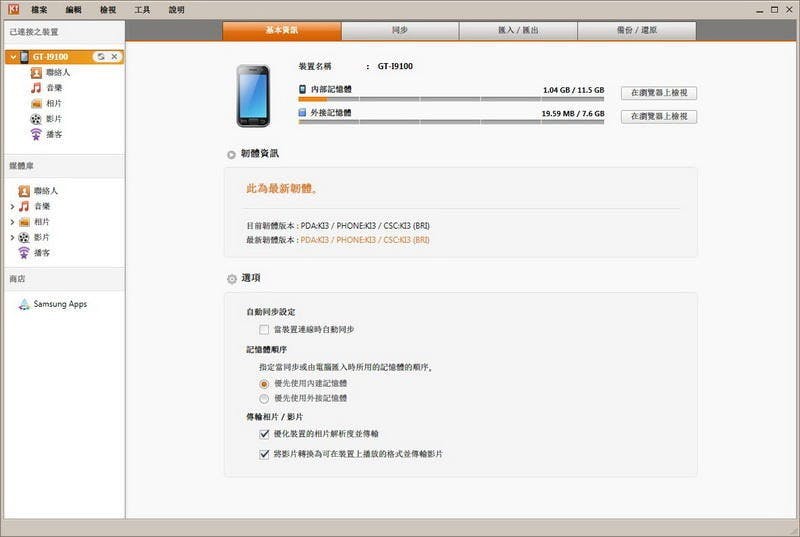
Task: Open the 編輯 menu
Action: pos(73,10)
